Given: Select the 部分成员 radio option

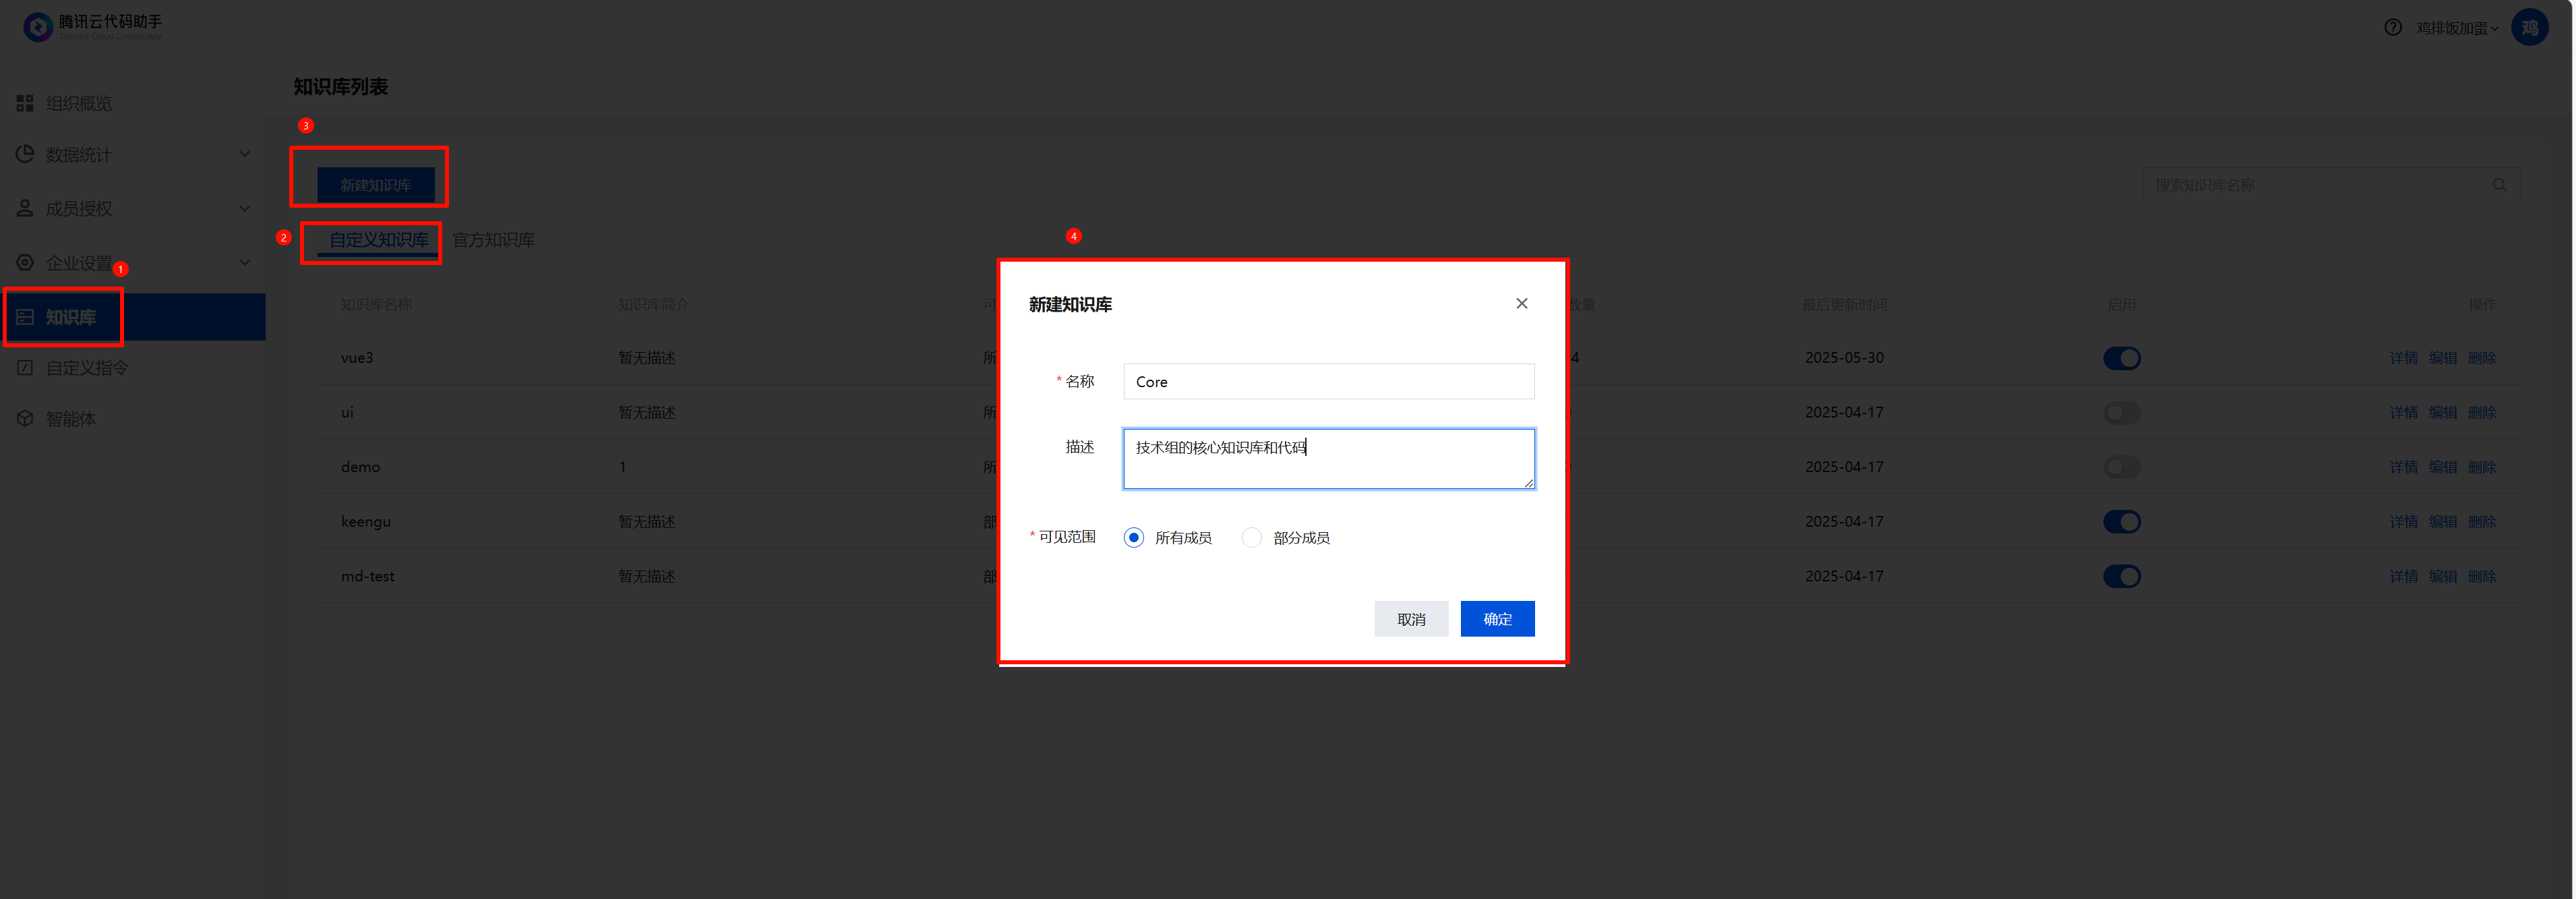Looking at the screenshot, I should tap(1251, 538).
